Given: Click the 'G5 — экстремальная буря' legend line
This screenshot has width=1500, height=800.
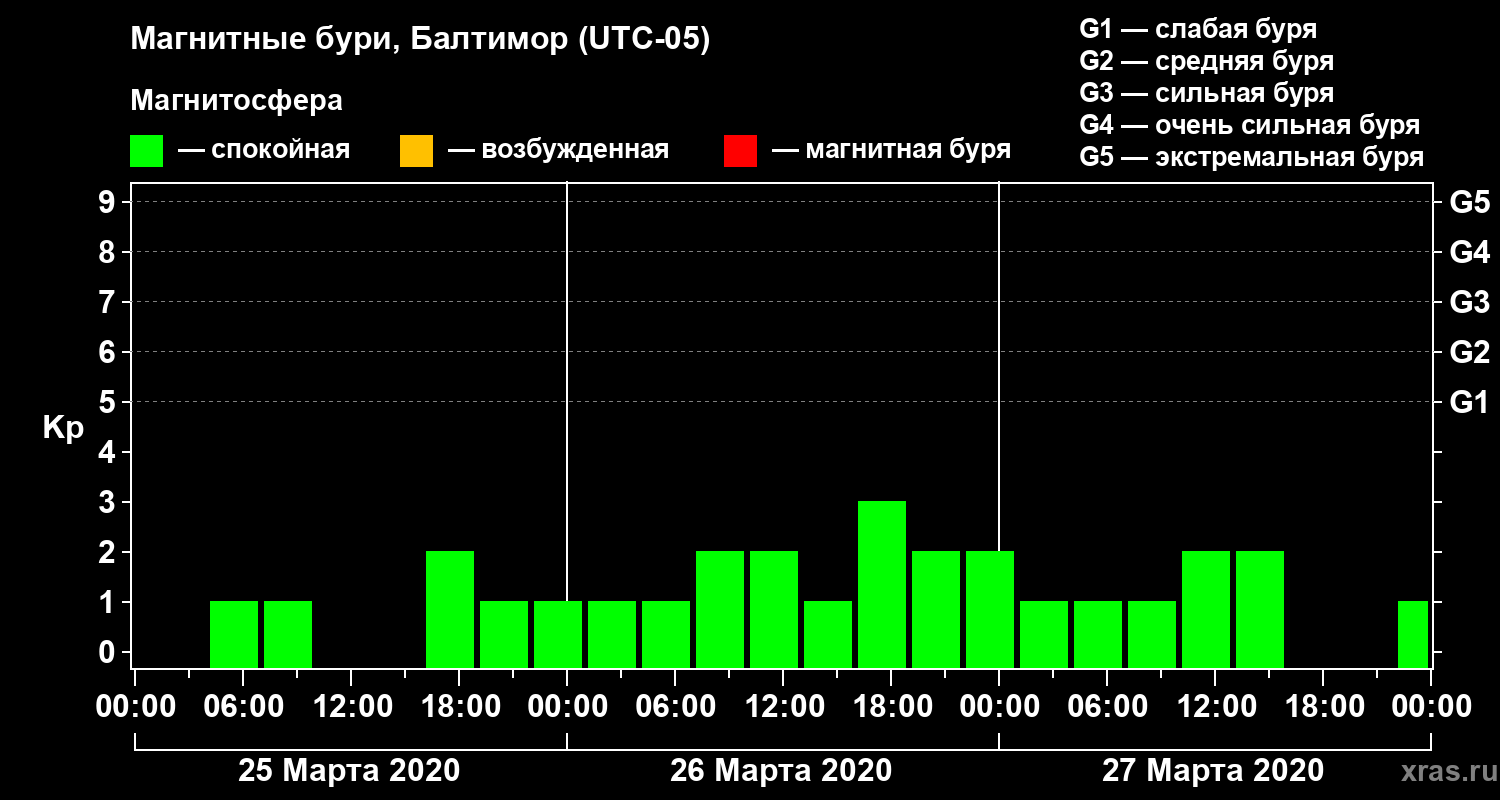Looking at the screenshot, I should coord(1251,157).
